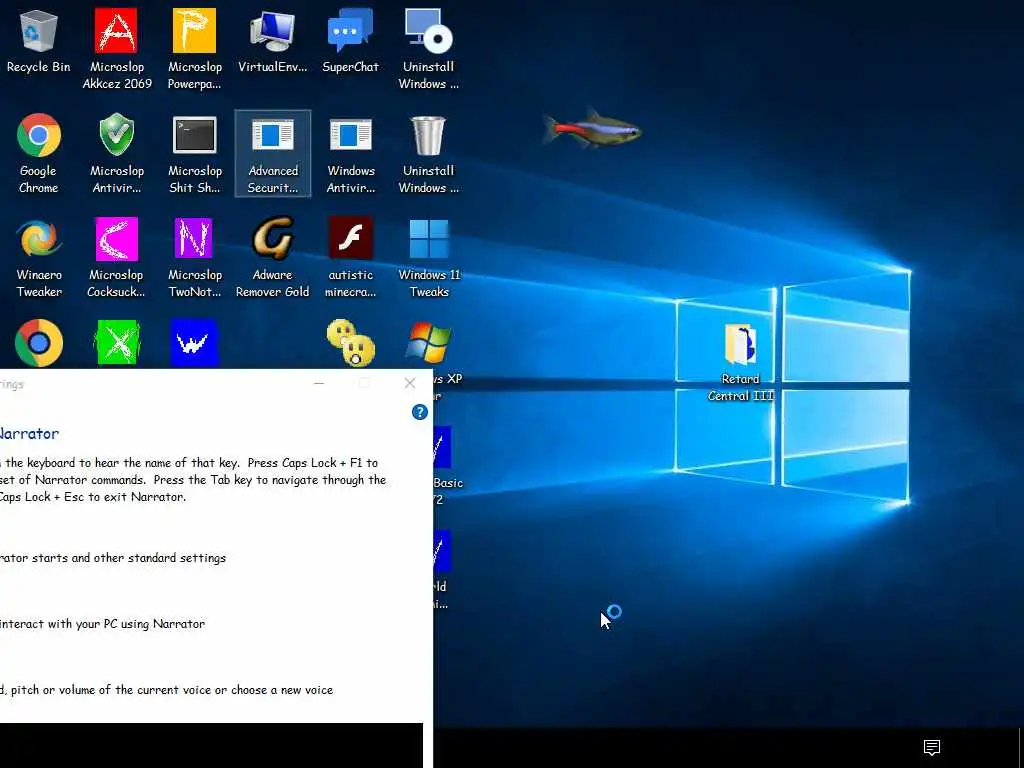
Task: Open Adware Remover Gold icon
Action: 272,258
